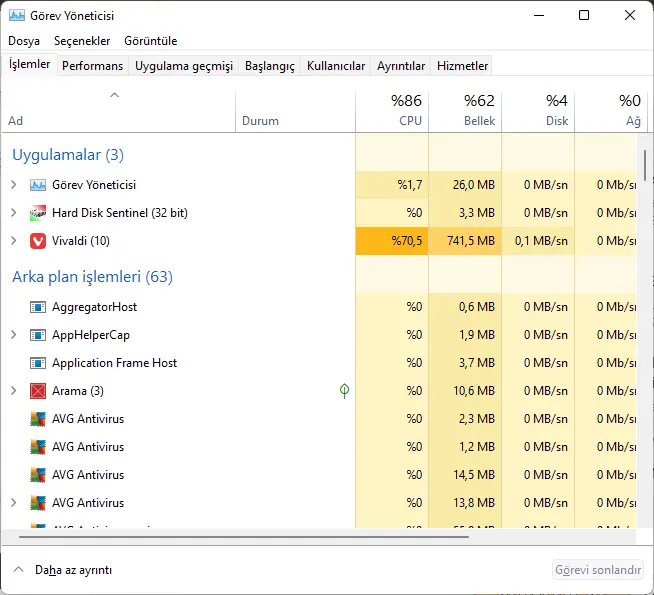Expand the AVG Antivirus 13,8 MB process group
654x595 pixels.
point(14,502)
